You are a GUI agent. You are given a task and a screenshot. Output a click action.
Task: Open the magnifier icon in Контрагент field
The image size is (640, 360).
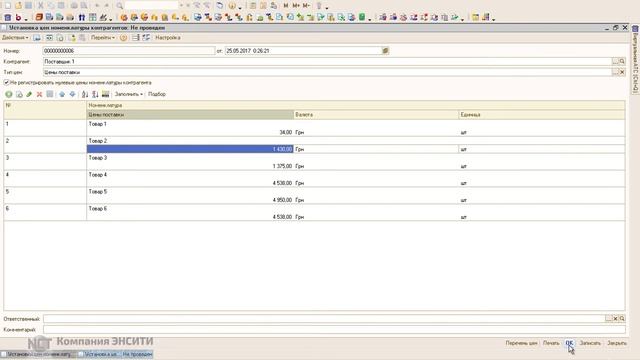pos(622,61)
